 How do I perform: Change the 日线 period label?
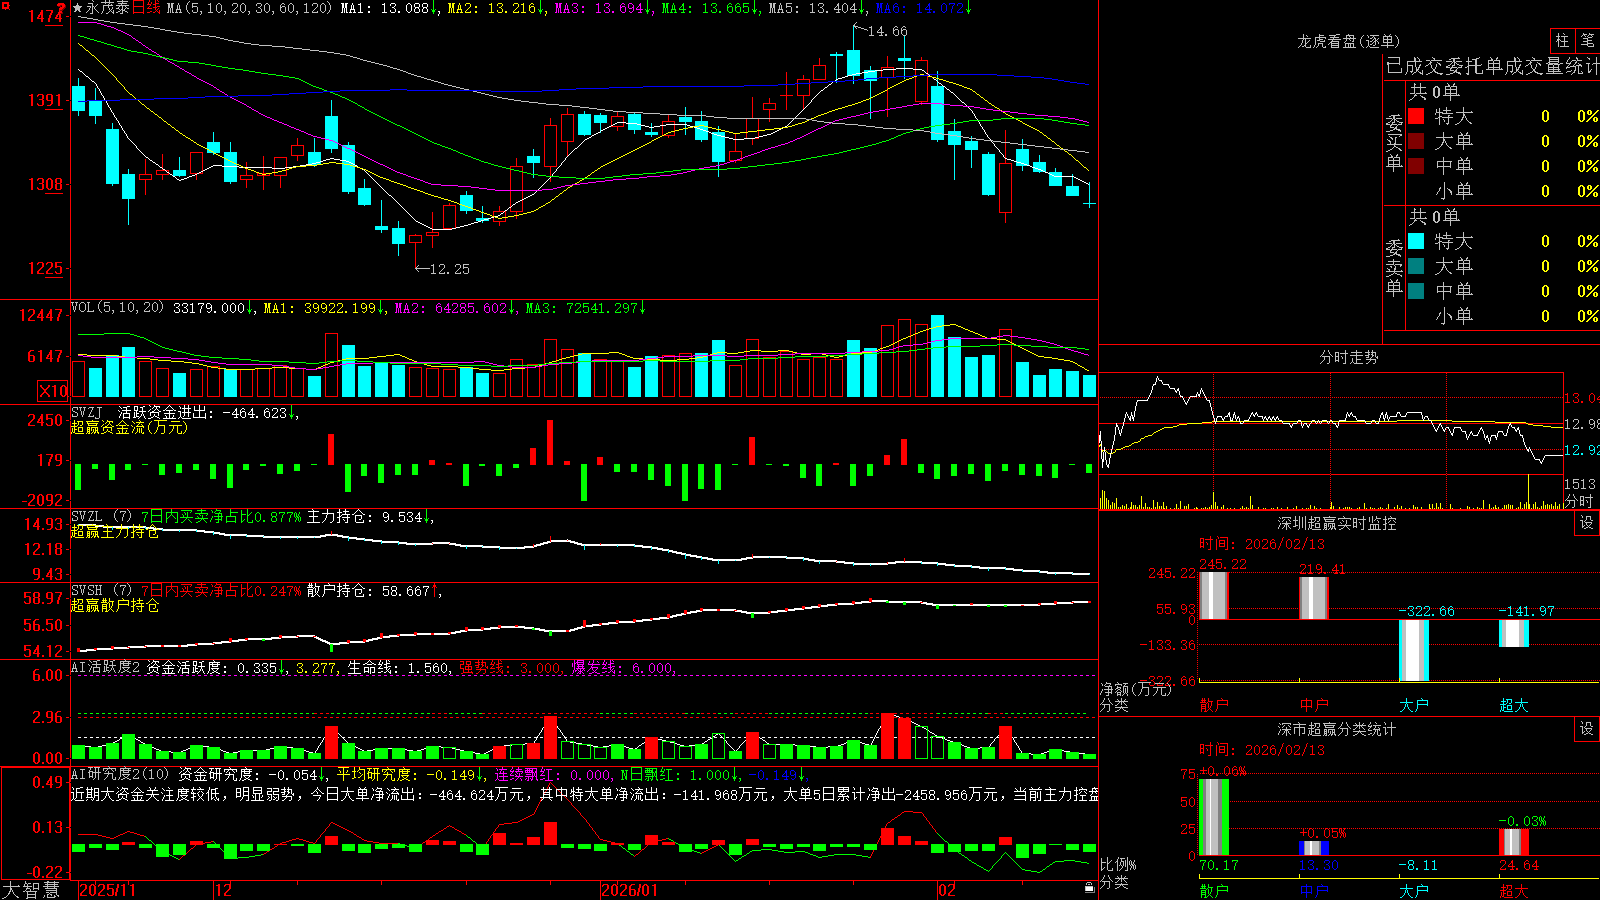[x=146, y=8]
